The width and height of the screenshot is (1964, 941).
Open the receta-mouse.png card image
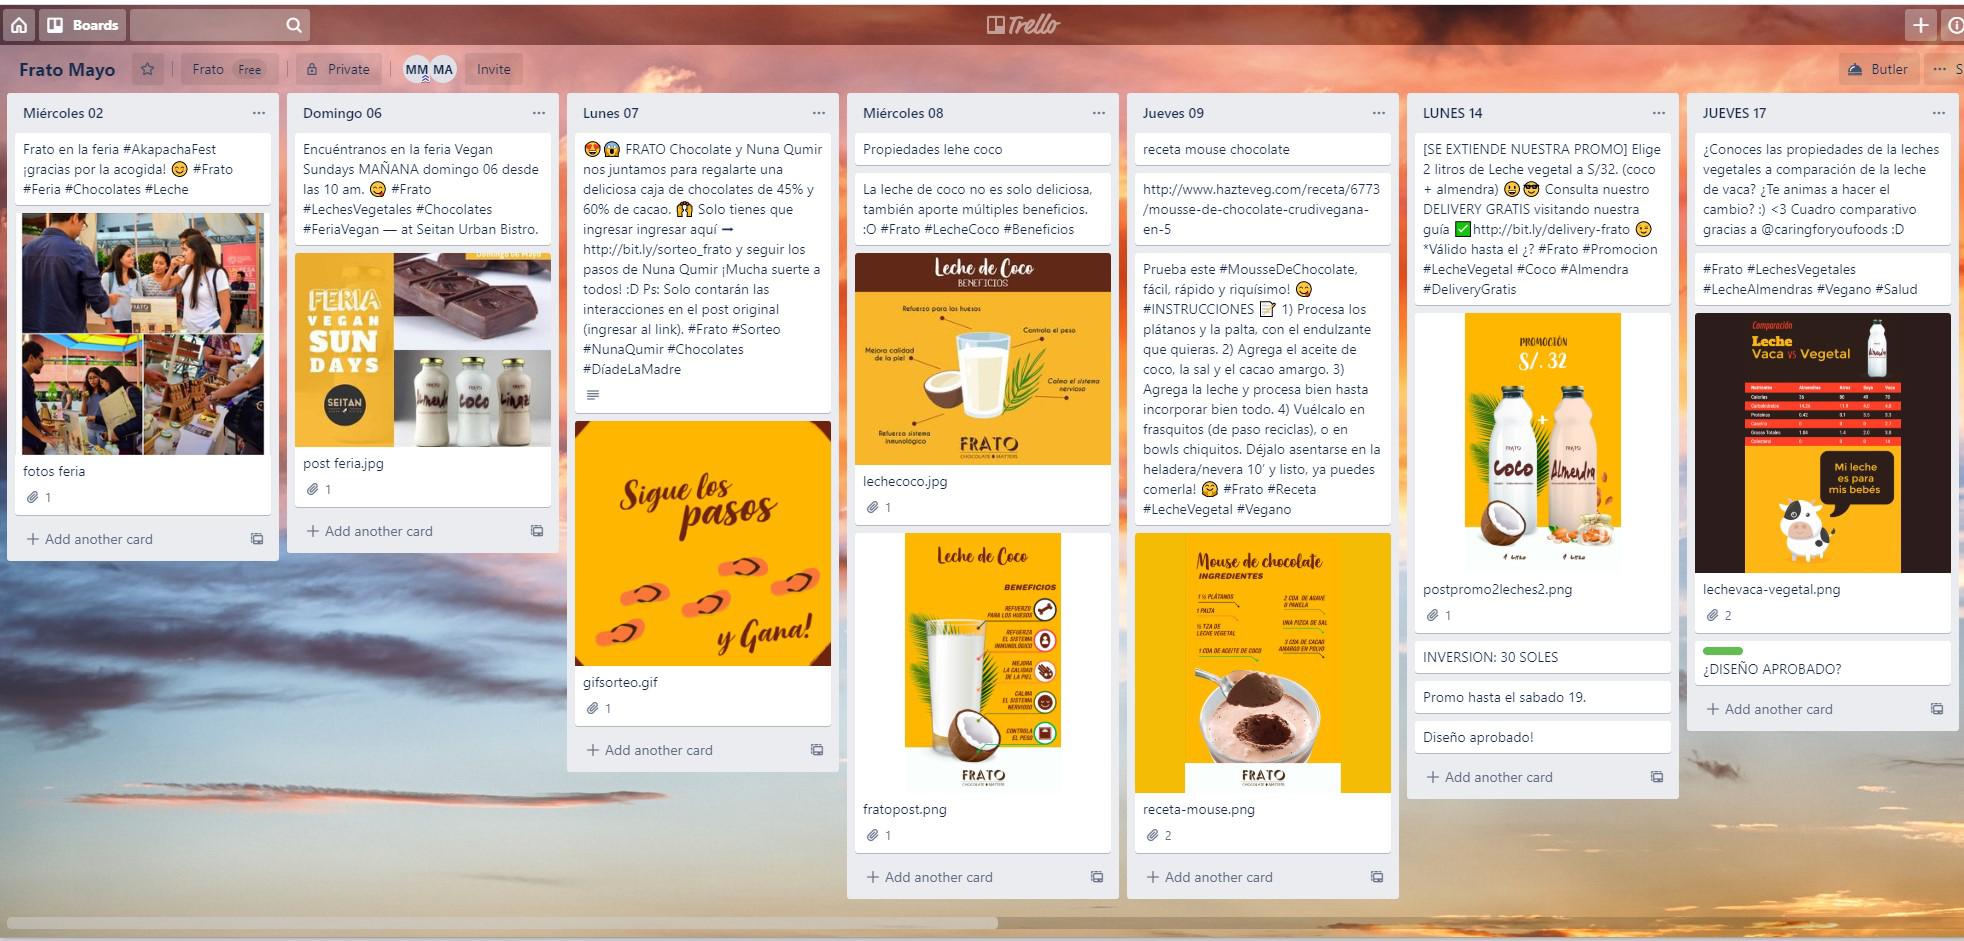(1263, 663)
